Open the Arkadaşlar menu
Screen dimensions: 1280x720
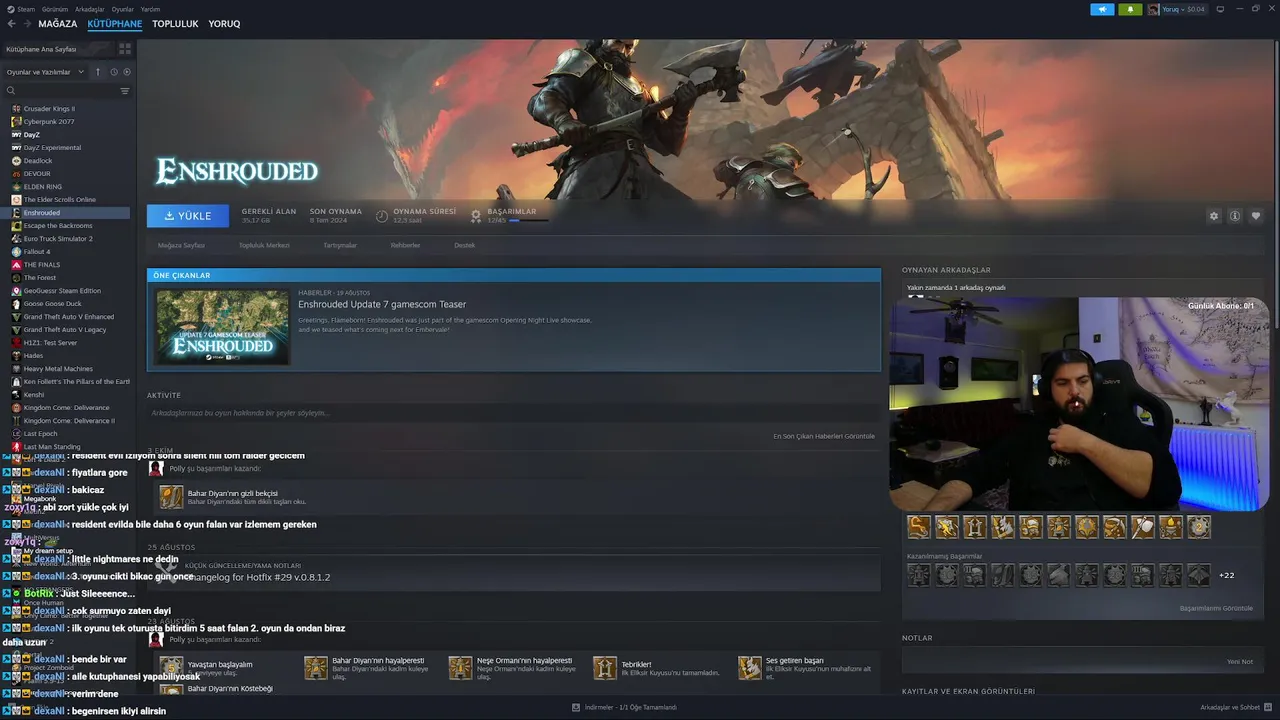click(89, 9)
